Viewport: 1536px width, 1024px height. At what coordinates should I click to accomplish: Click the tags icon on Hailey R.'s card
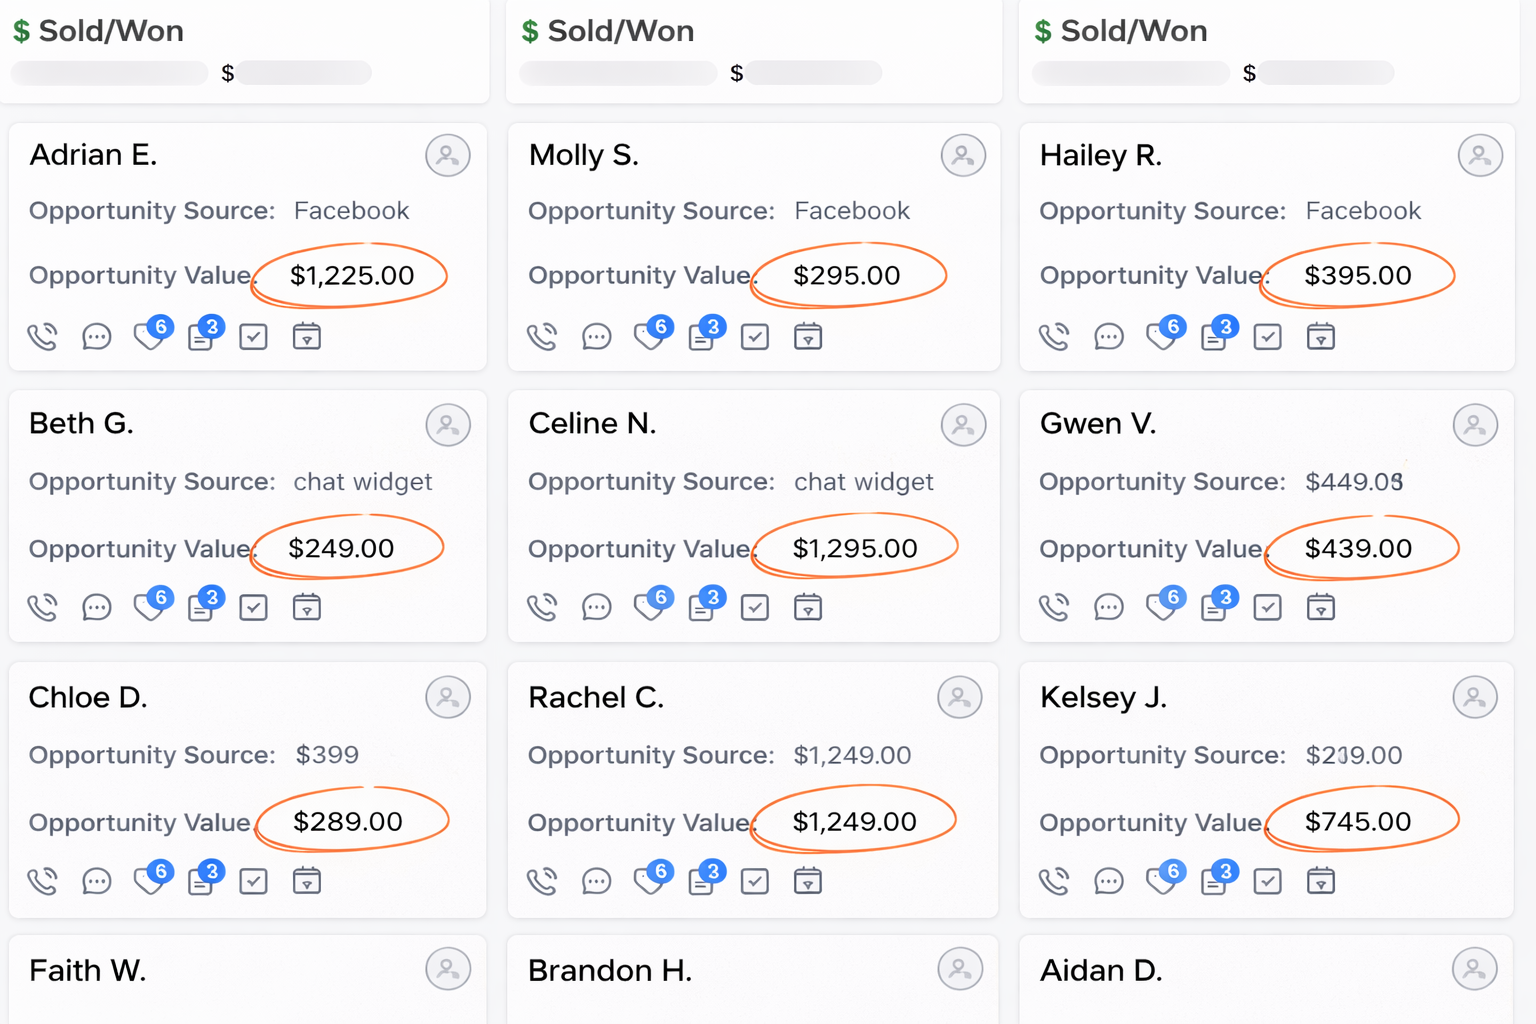(1161, 336)
